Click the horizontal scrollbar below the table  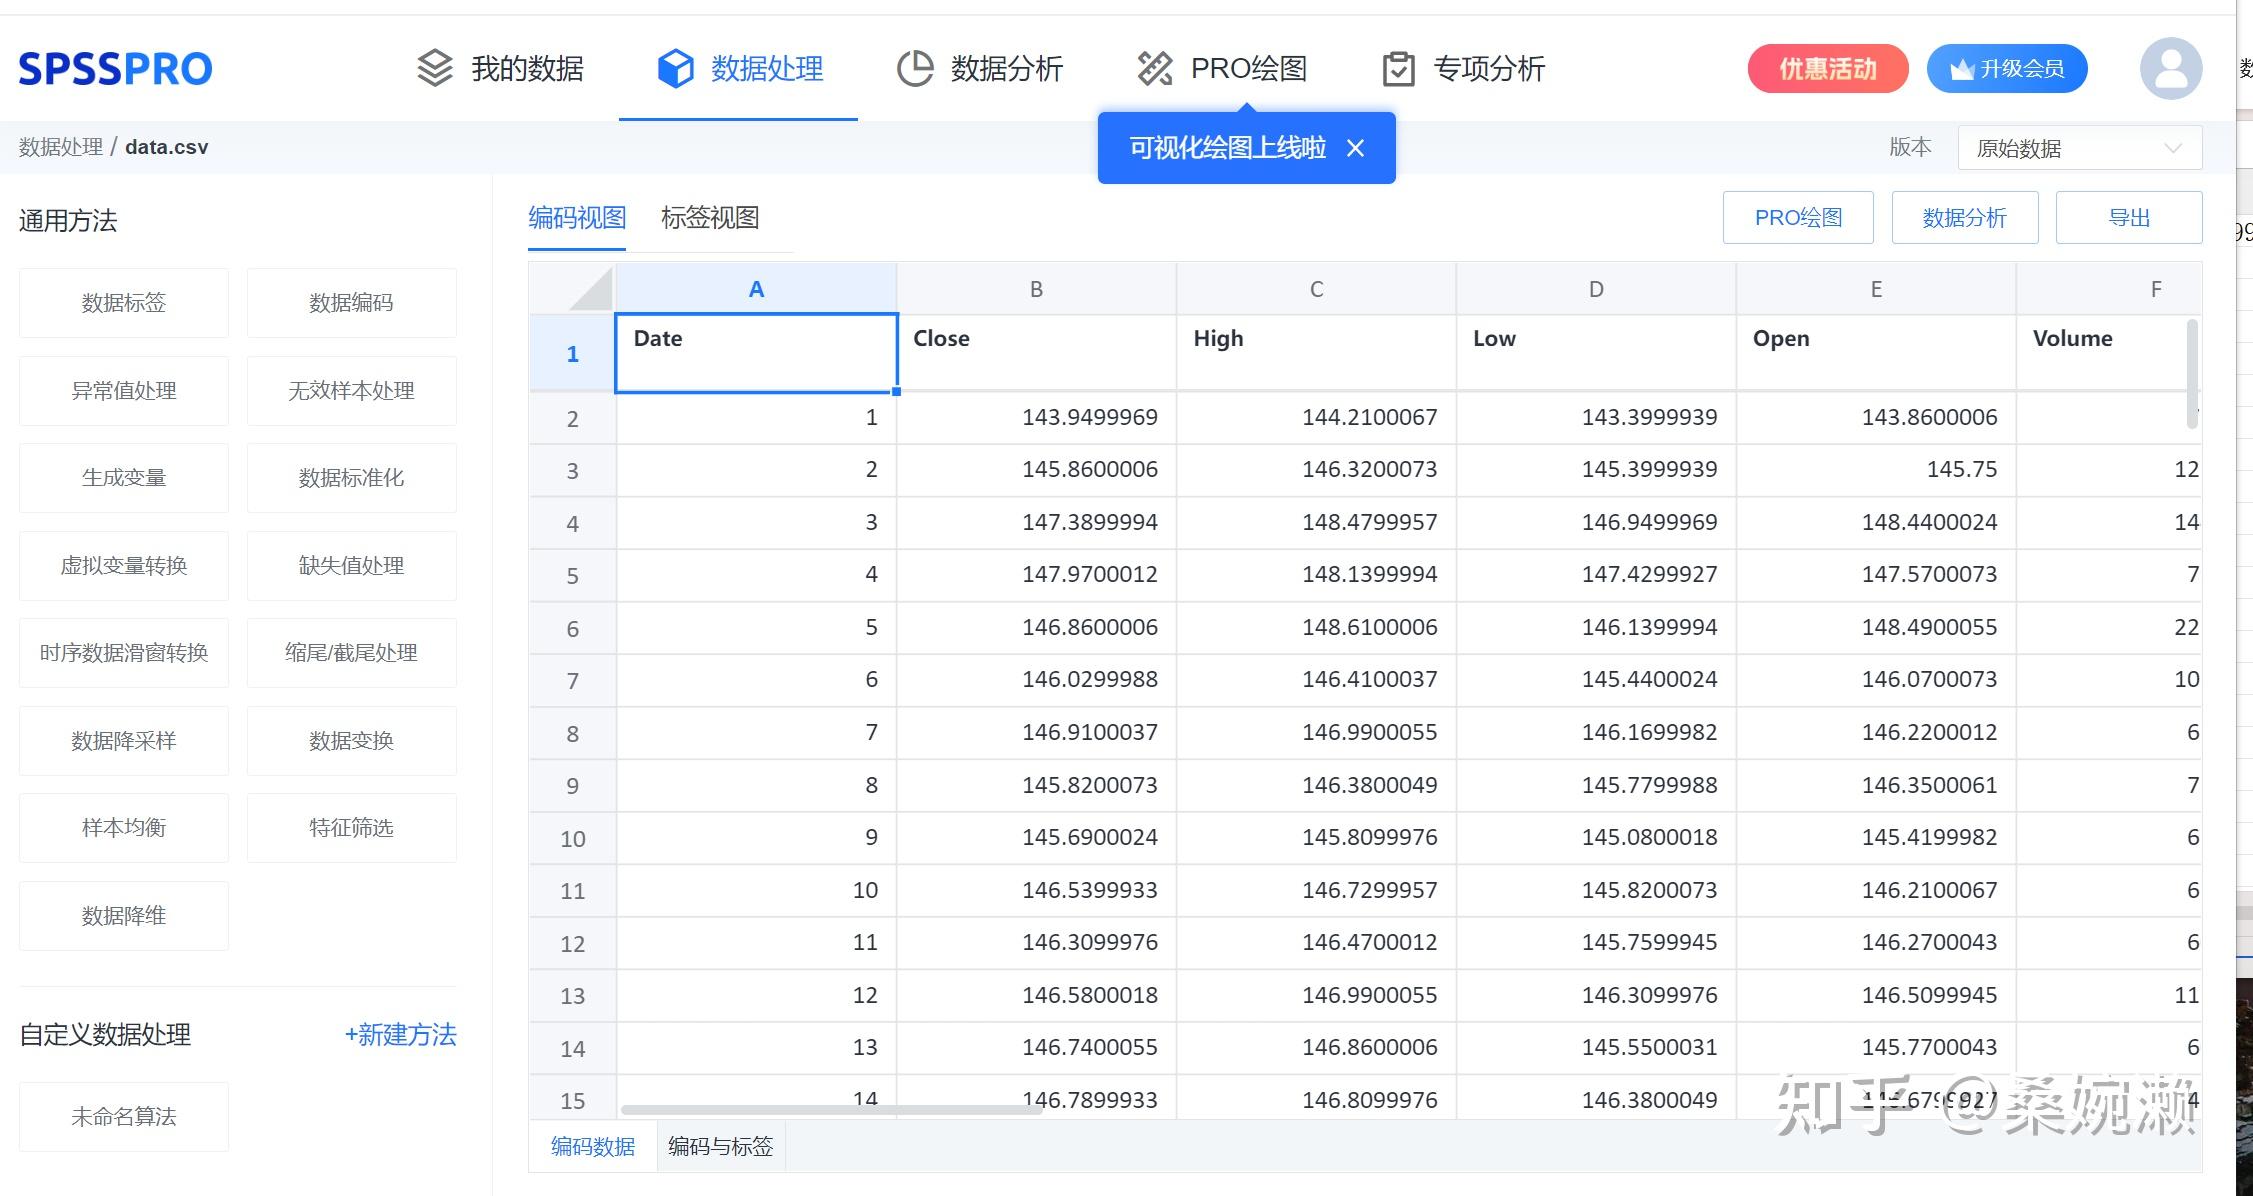(835, 1108)
